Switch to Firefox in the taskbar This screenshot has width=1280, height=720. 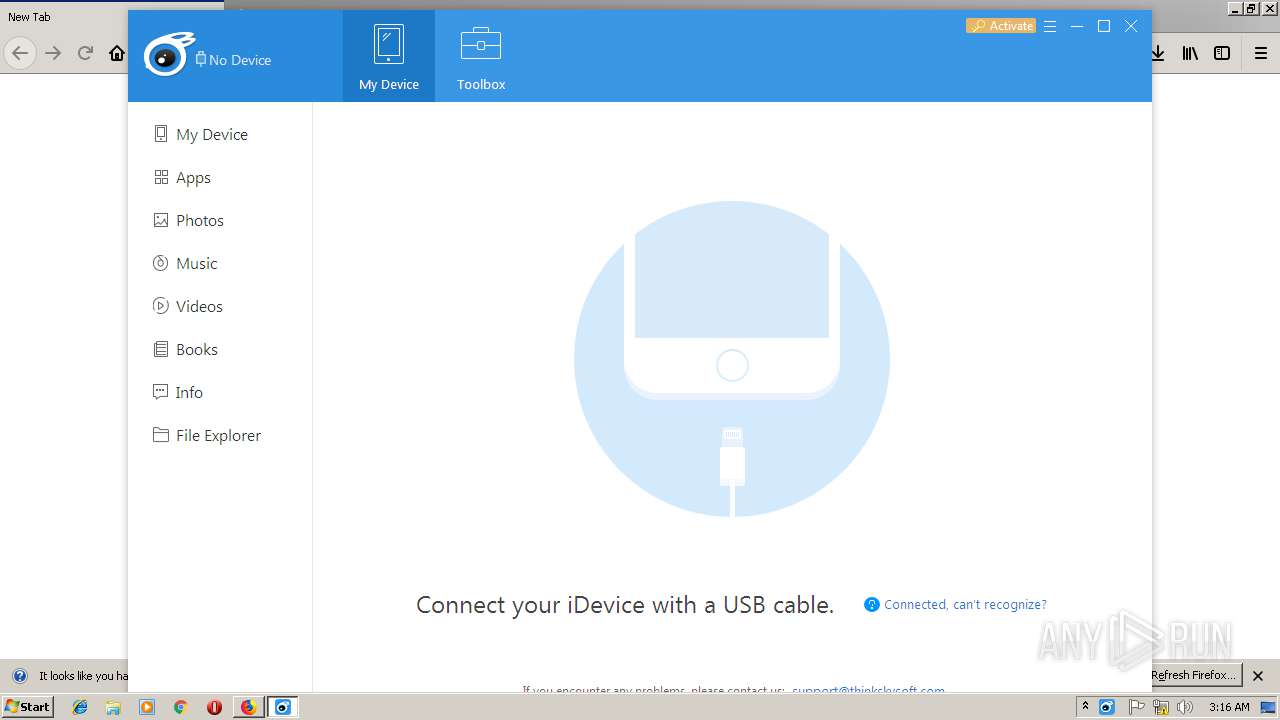point(248,707)
